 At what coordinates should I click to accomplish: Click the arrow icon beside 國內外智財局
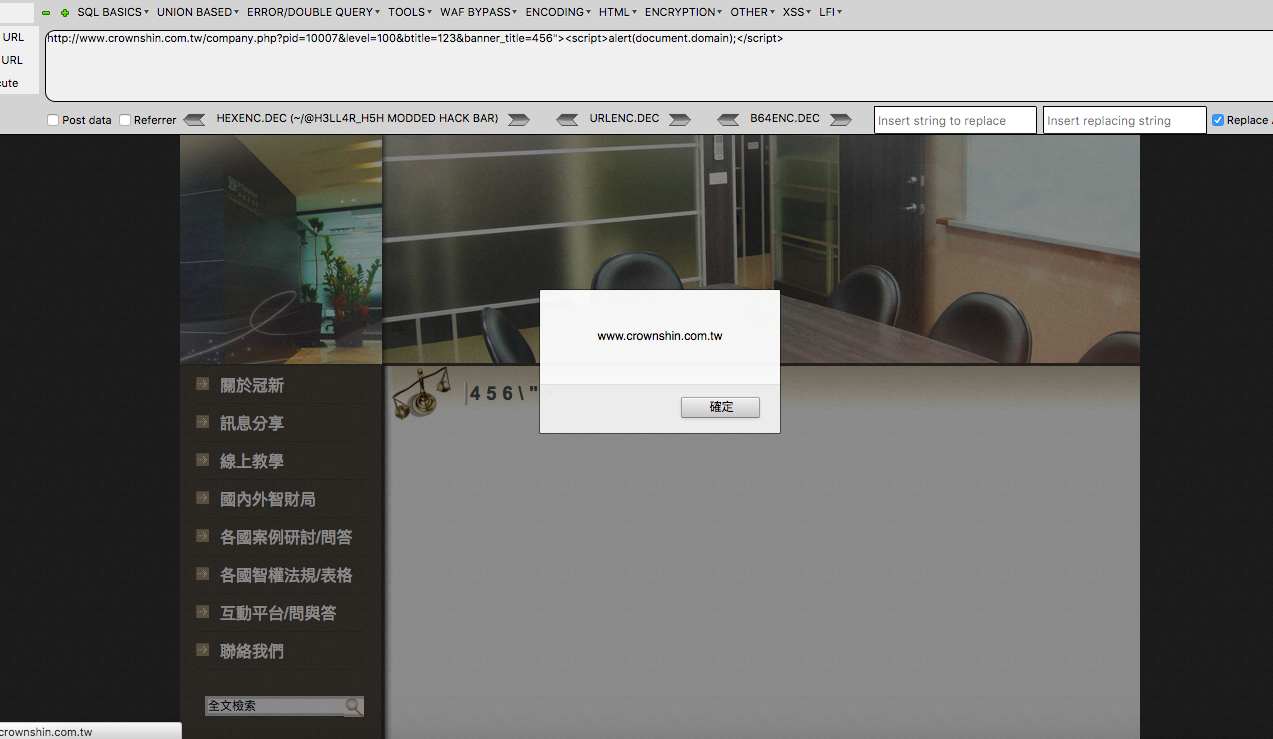tap(203, 498)
